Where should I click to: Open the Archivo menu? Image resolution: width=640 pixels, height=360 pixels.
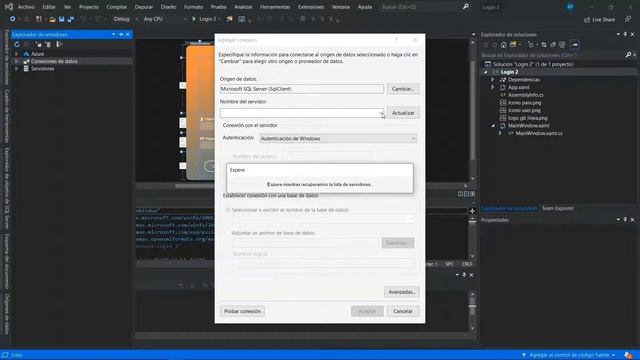[x=26, y=7]
